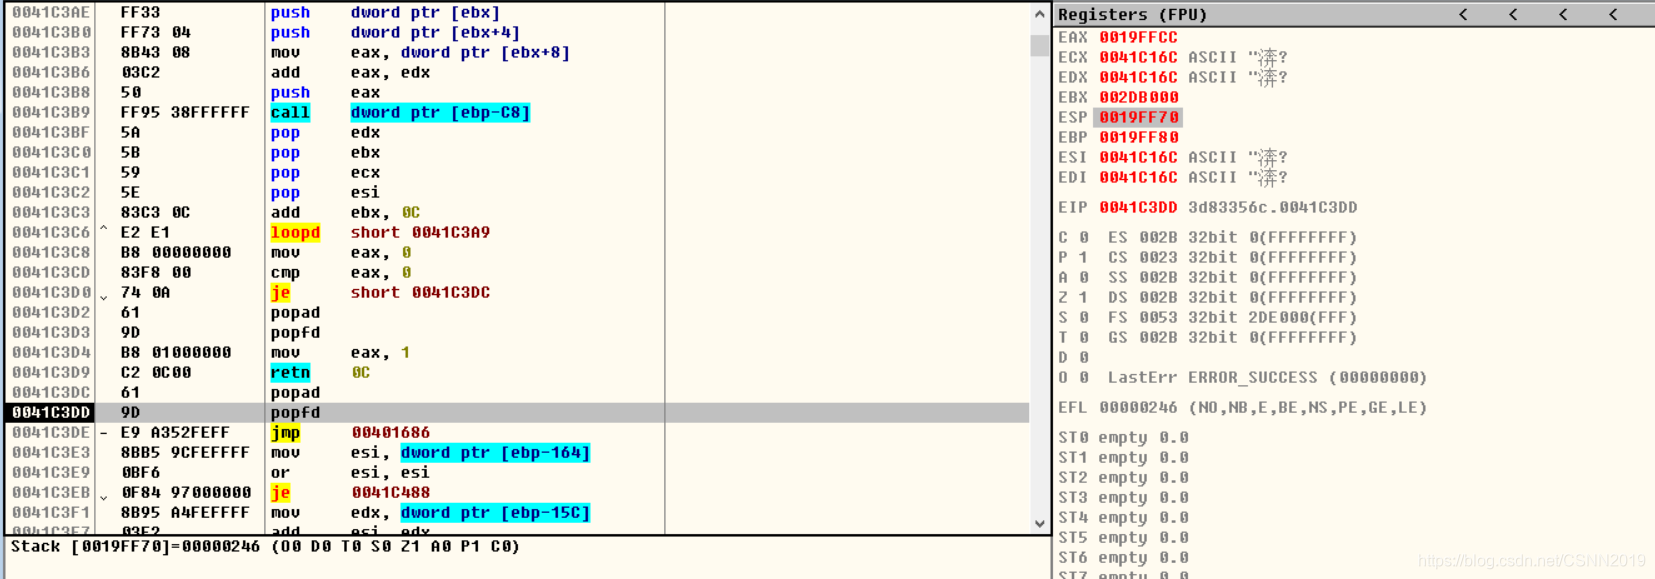1655x579 pixels.
Task: Click the disassembly vertical scrollbar thumb
Action: tap(1039, 46)
